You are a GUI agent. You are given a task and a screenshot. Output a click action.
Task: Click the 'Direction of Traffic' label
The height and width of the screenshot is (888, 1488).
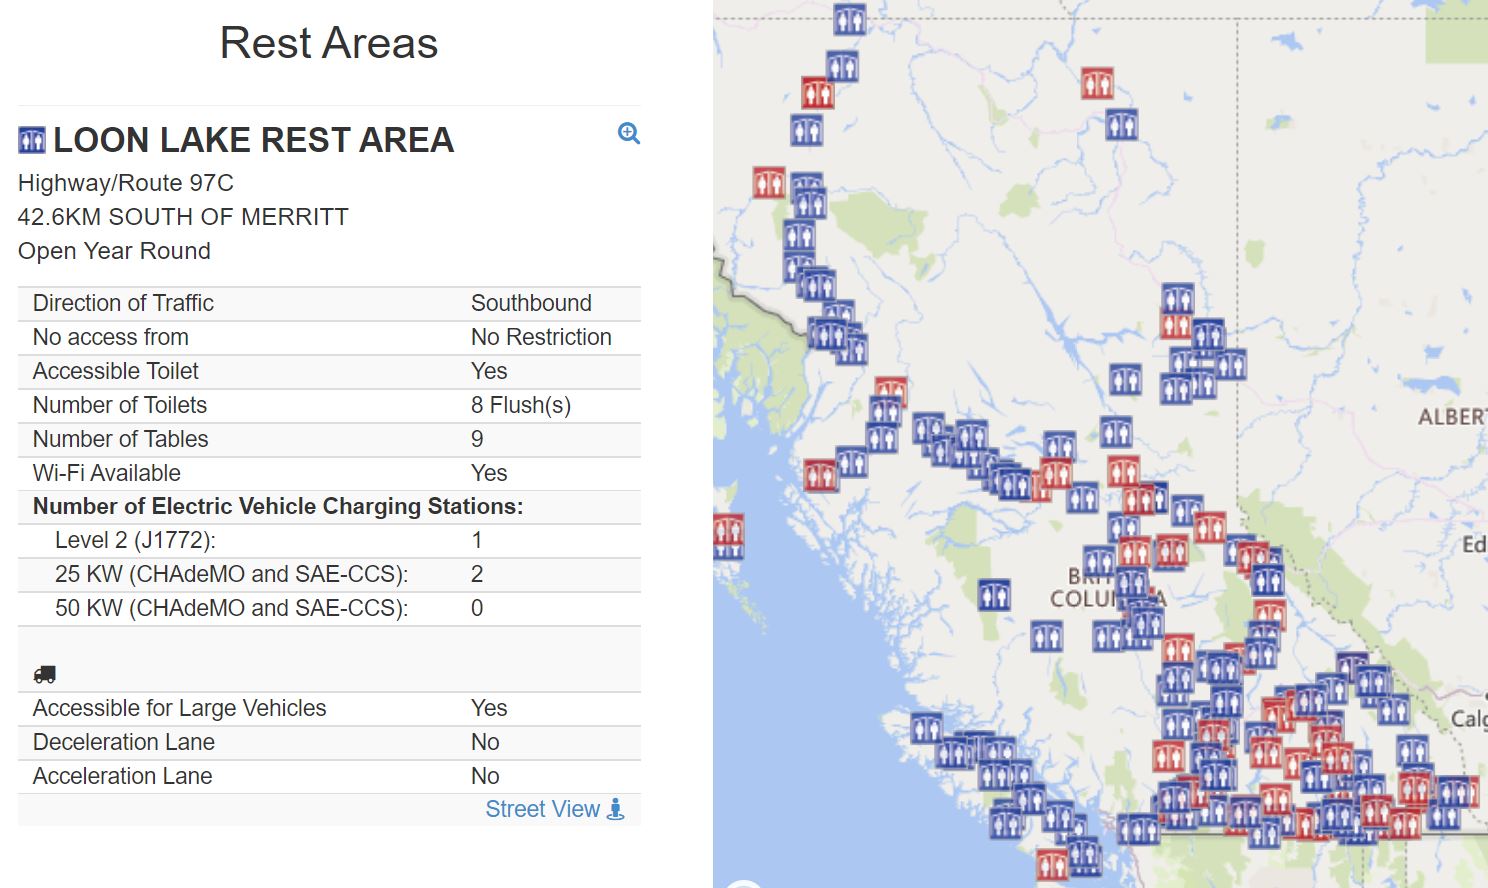123,303
